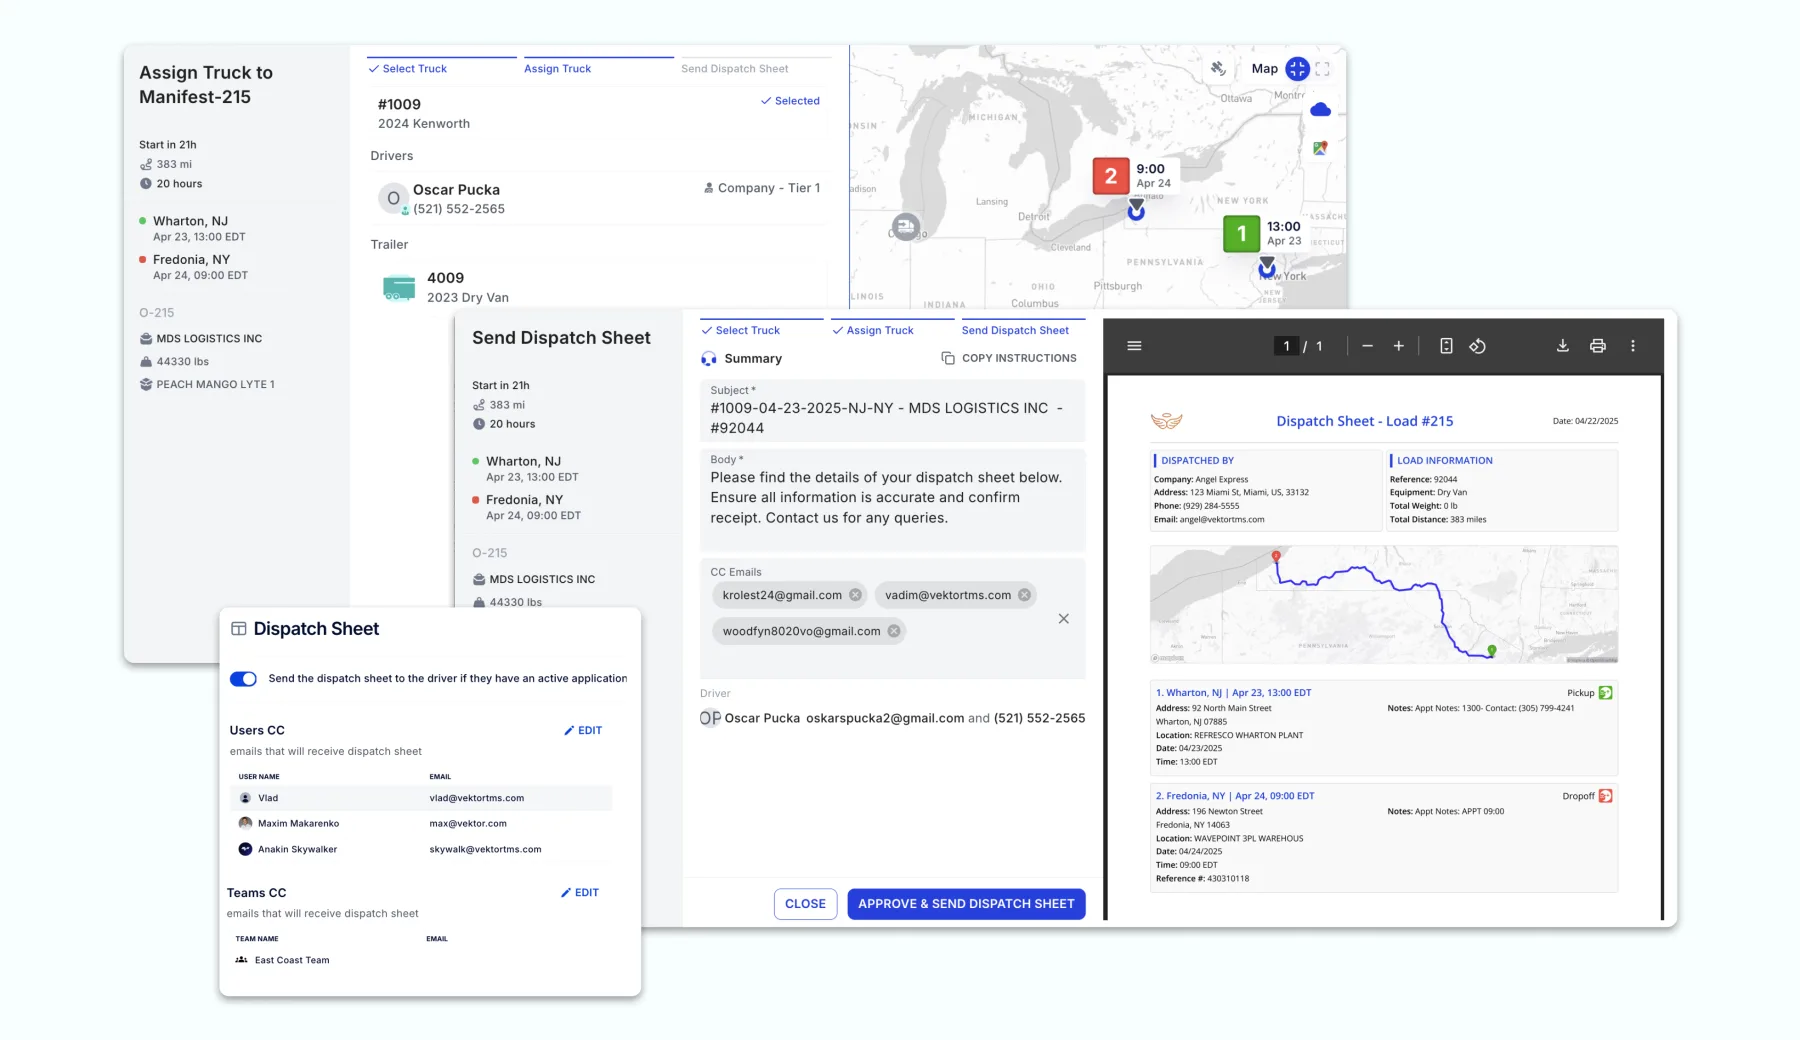This screenshot has width=1800, height=1040.
Task: Zoom in the PDF with plus icon
Action: click(x=1398, y=346)
